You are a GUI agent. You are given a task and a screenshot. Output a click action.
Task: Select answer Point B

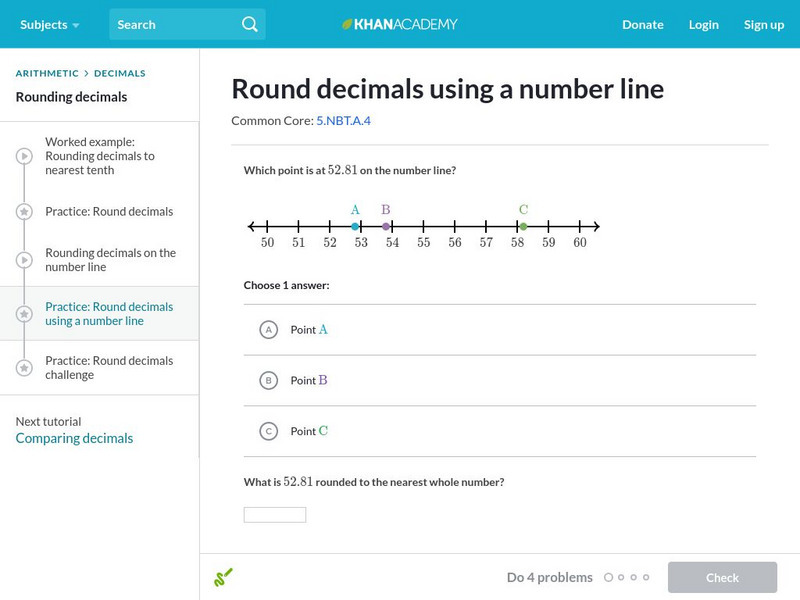[x=268, y=380]
